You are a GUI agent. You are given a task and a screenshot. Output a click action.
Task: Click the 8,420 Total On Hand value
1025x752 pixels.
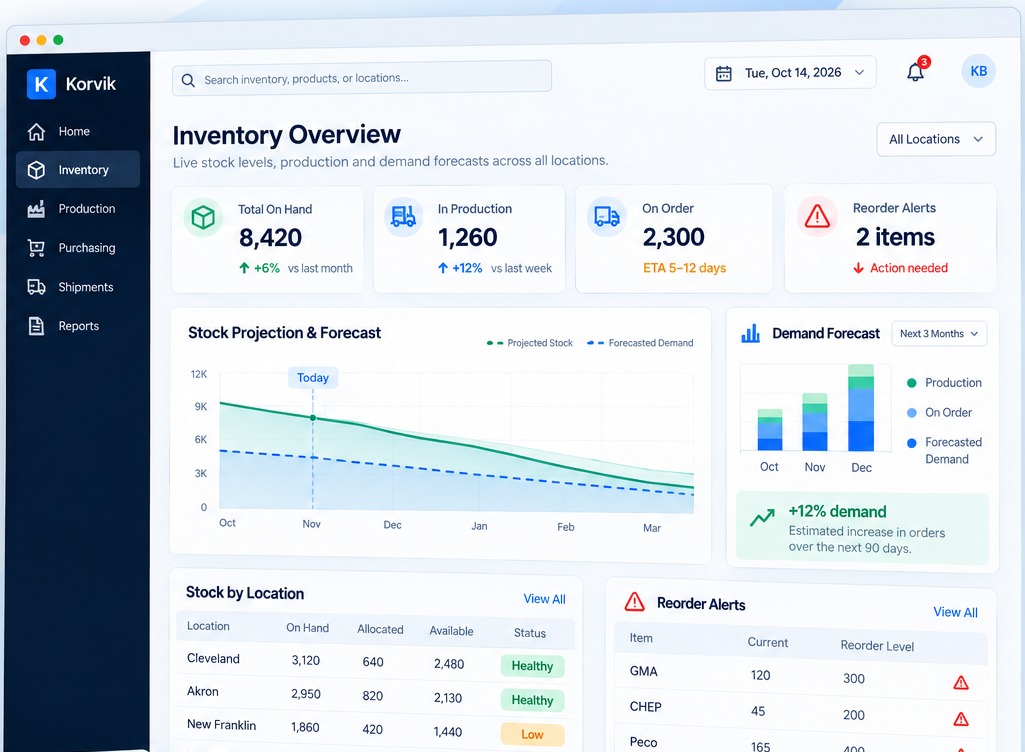270,237
